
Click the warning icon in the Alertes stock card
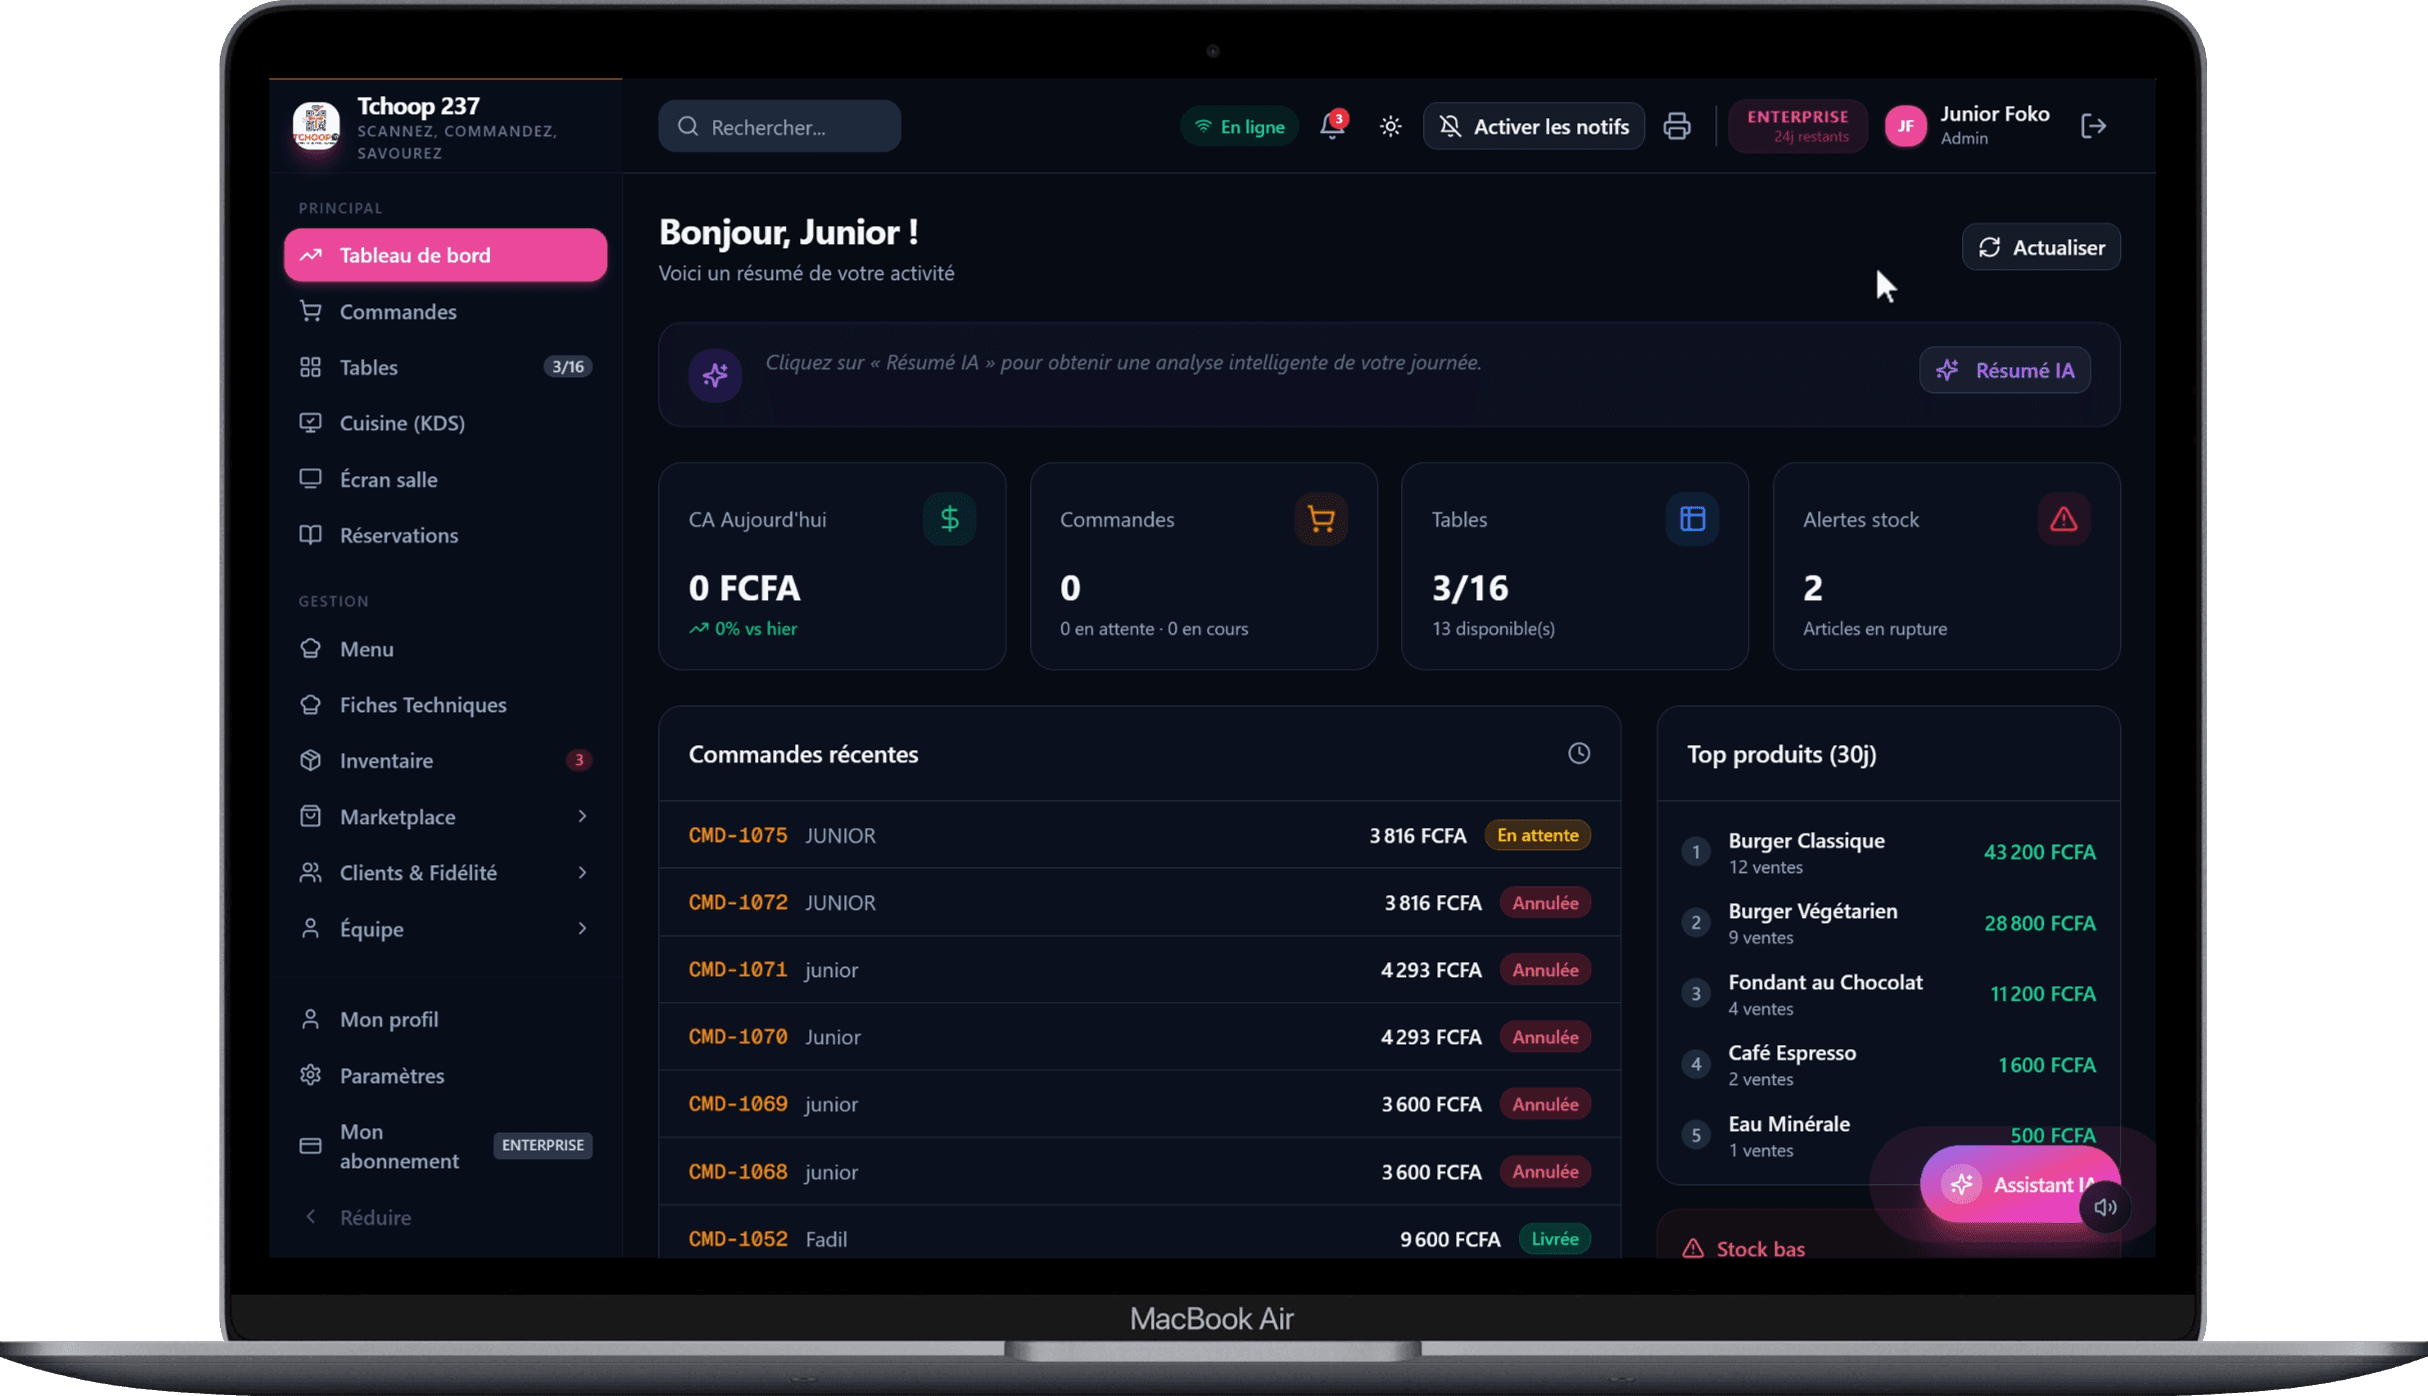tap(2064, 519)
